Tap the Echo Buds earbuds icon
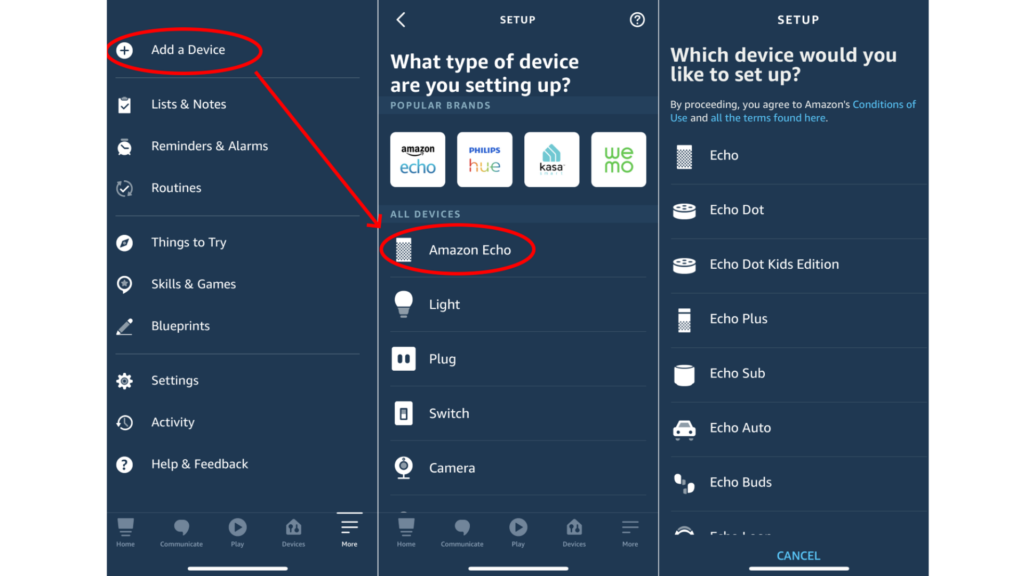Screen dimensions: 1024x576 coord(684,483)
